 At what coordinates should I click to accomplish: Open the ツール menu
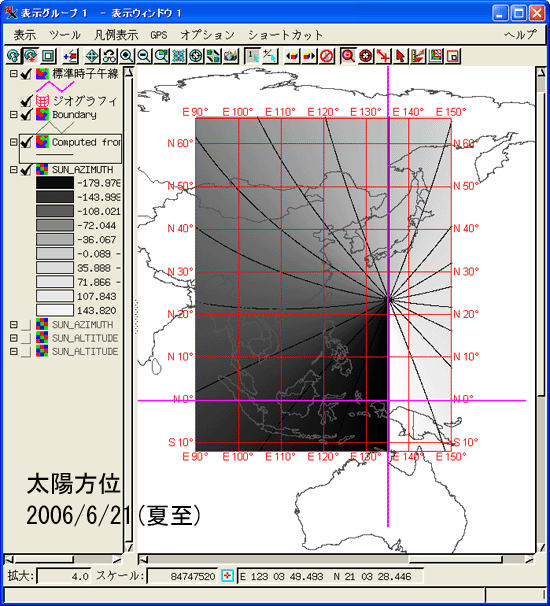(x=65, y=35)
